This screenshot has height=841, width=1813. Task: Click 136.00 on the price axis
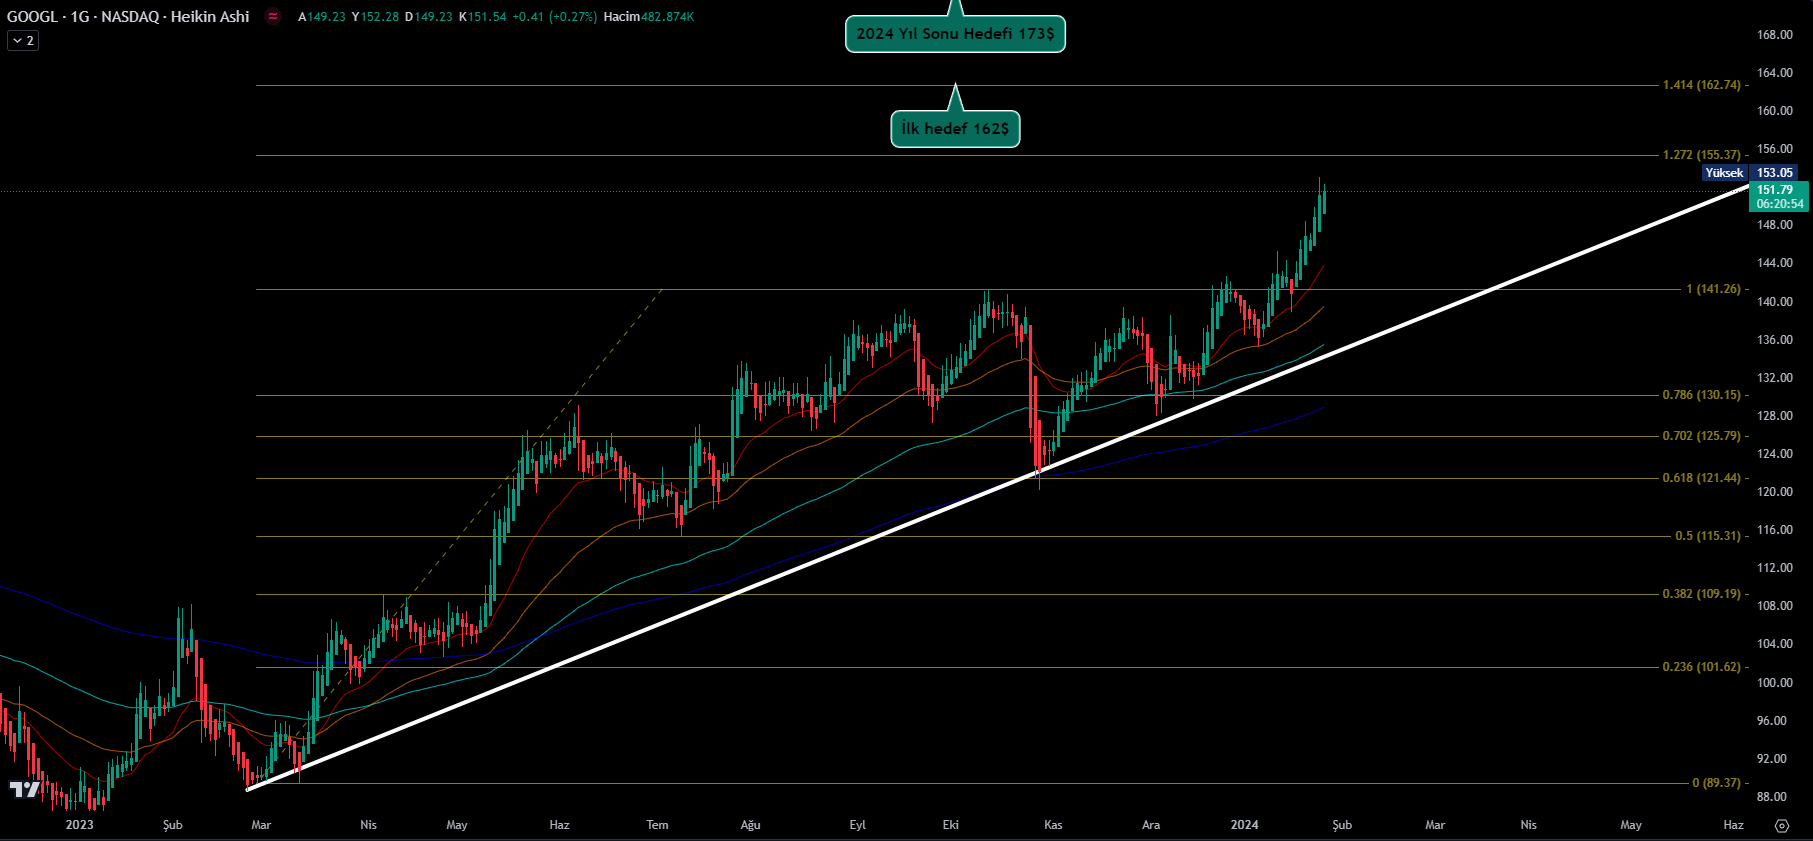click(1775, 340)
